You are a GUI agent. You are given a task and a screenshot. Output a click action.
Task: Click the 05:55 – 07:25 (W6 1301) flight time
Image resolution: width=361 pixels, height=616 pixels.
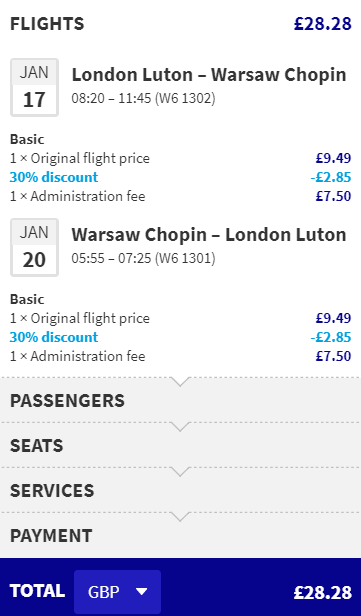coord(143,258)
